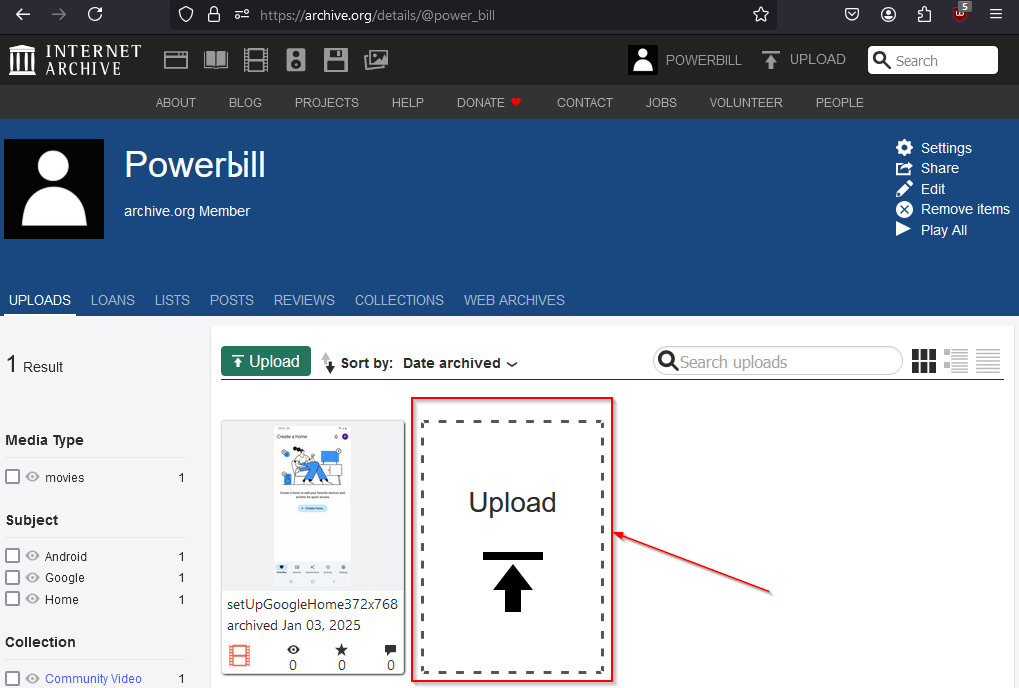Bookmark this page with star icon
This screenshot has height=688, width=1019.
[761, 15]
